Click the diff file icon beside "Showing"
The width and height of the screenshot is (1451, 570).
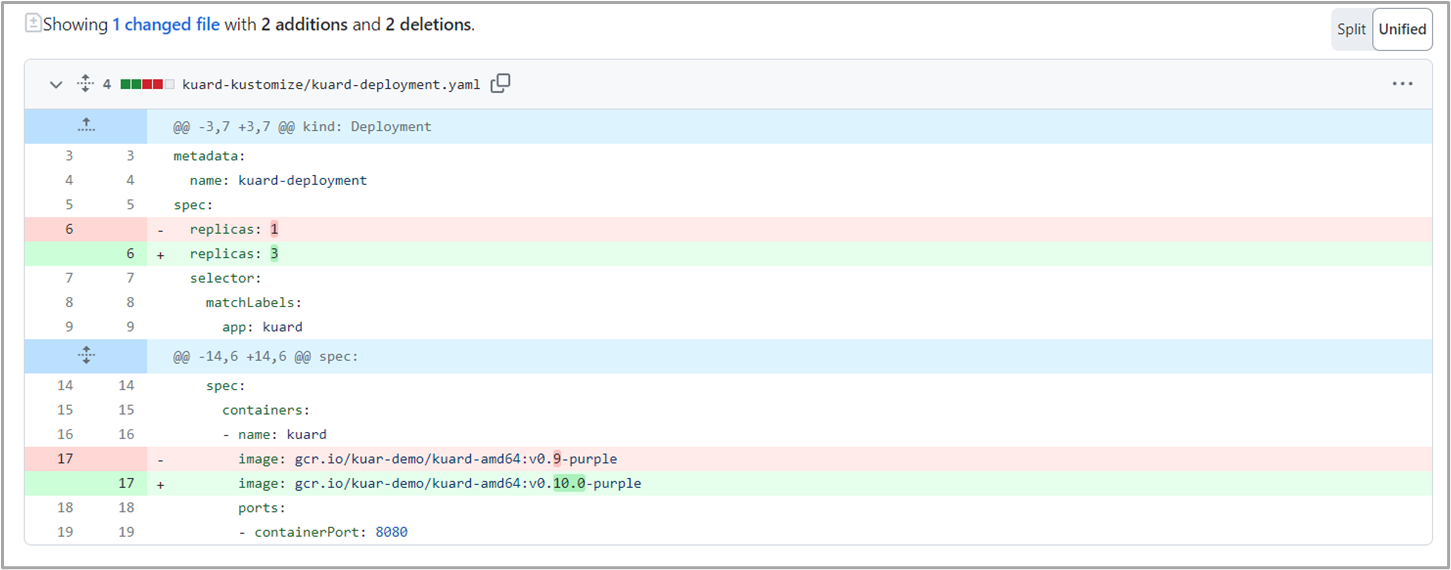tap(33, 24)
